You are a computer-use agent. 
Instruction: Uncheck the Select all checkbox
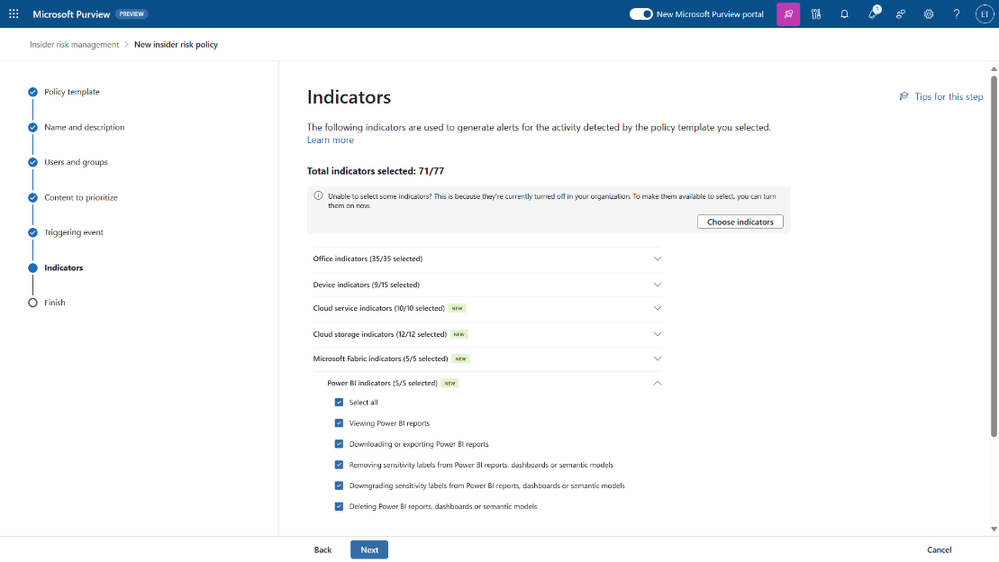click(x=339, y=402)
